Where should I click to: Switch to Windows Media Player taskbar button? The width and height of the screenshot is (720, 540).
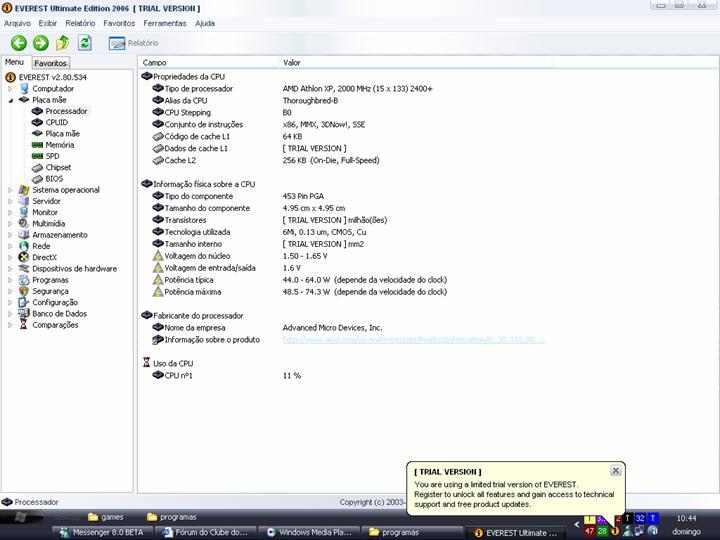309,533
